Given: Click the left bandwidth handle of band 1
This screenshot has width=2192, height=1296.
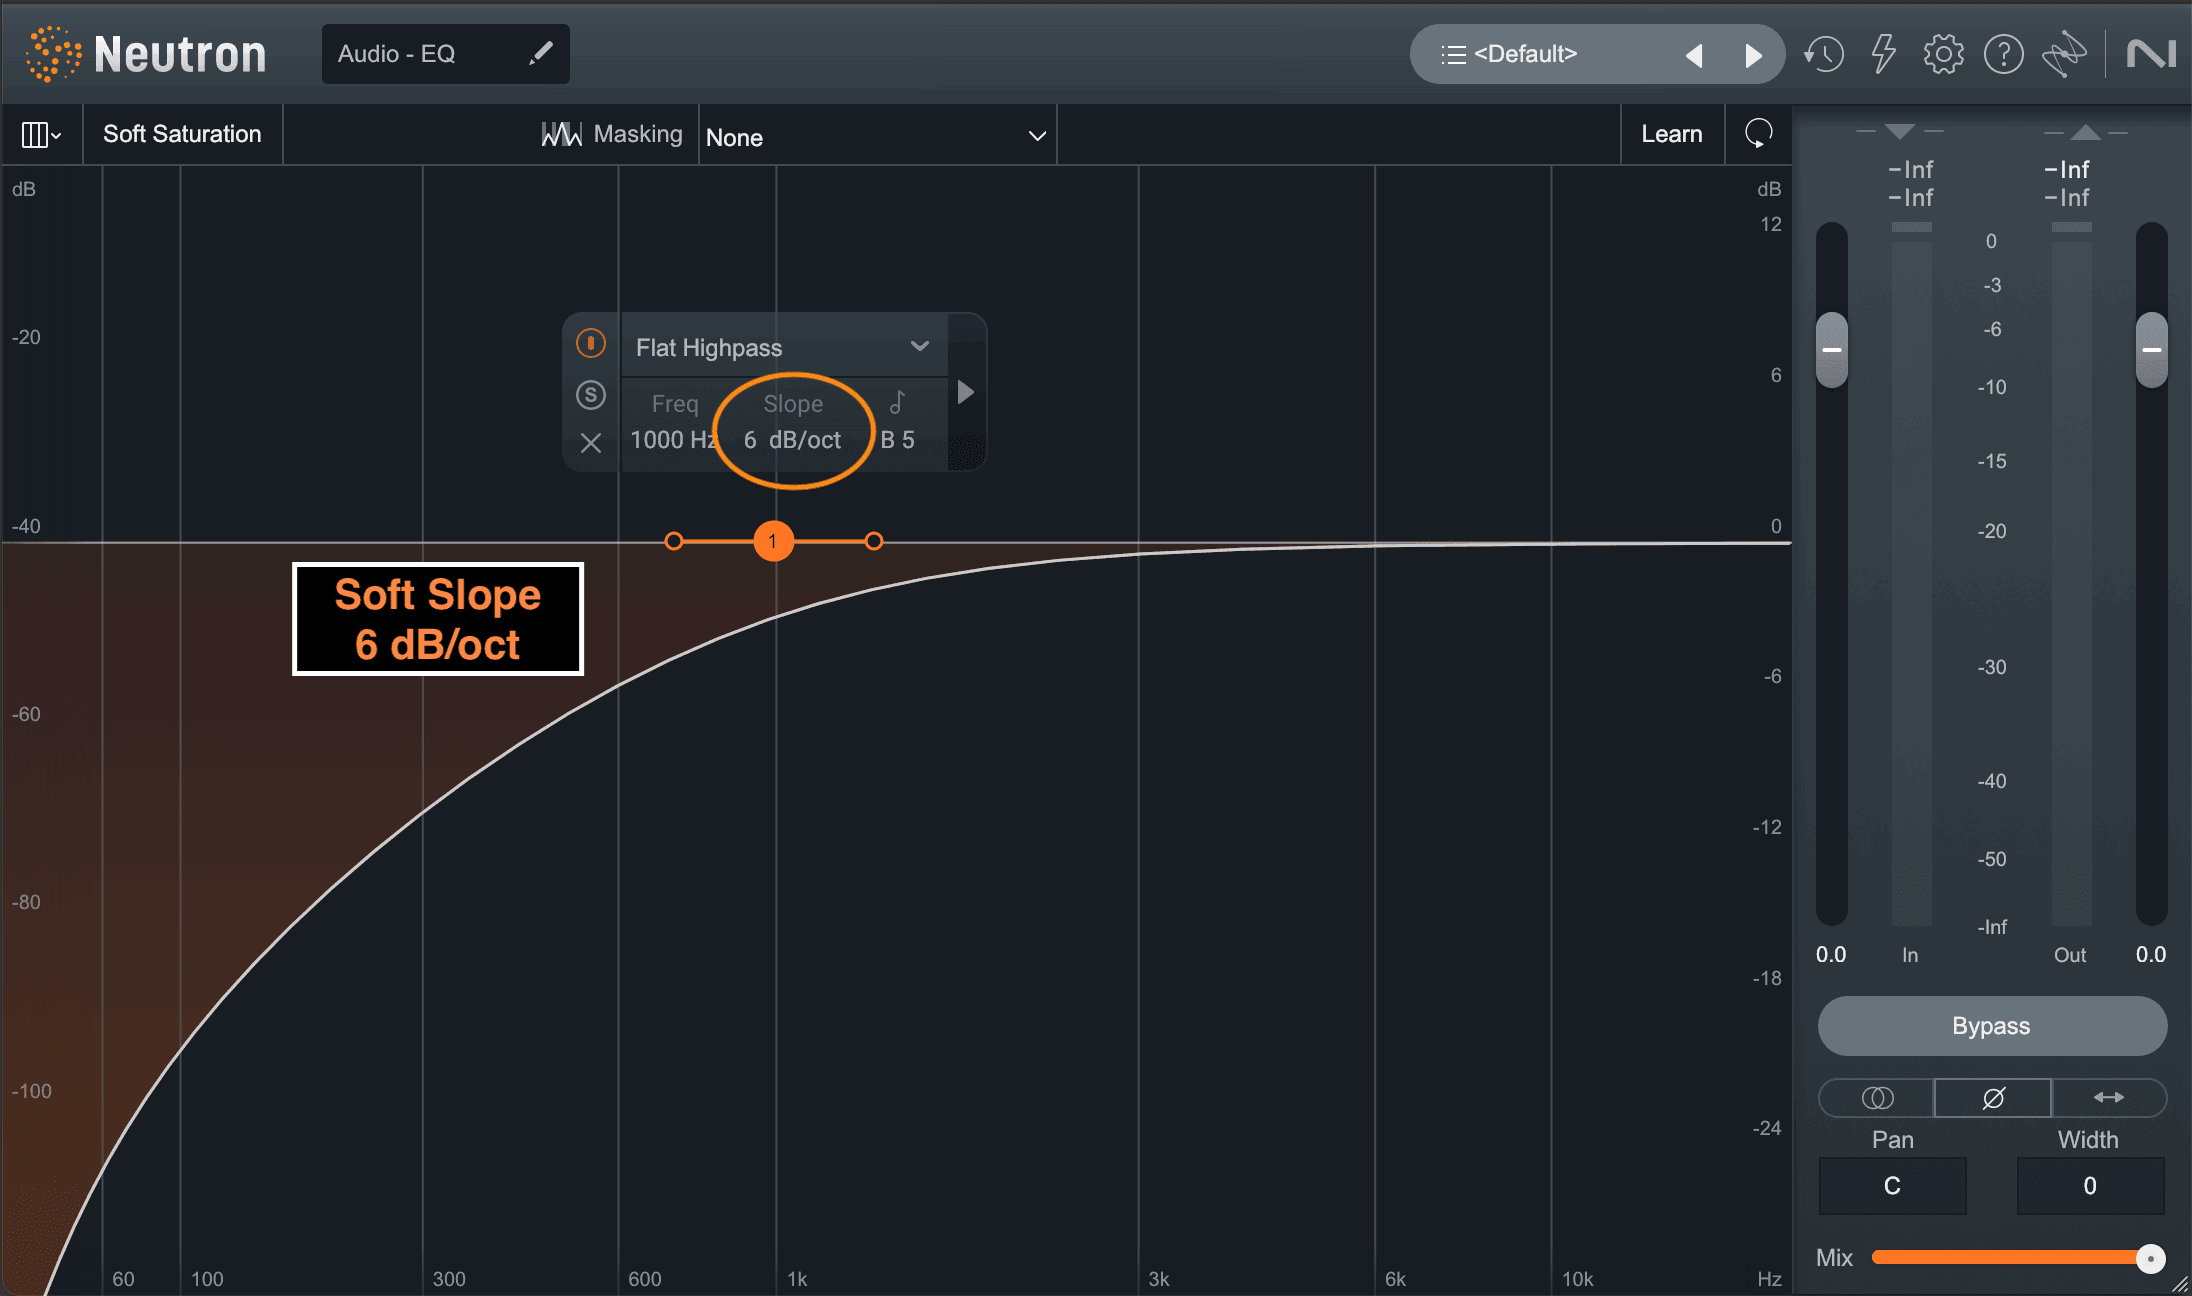Looking at the screenshot, I should point(674,541).
